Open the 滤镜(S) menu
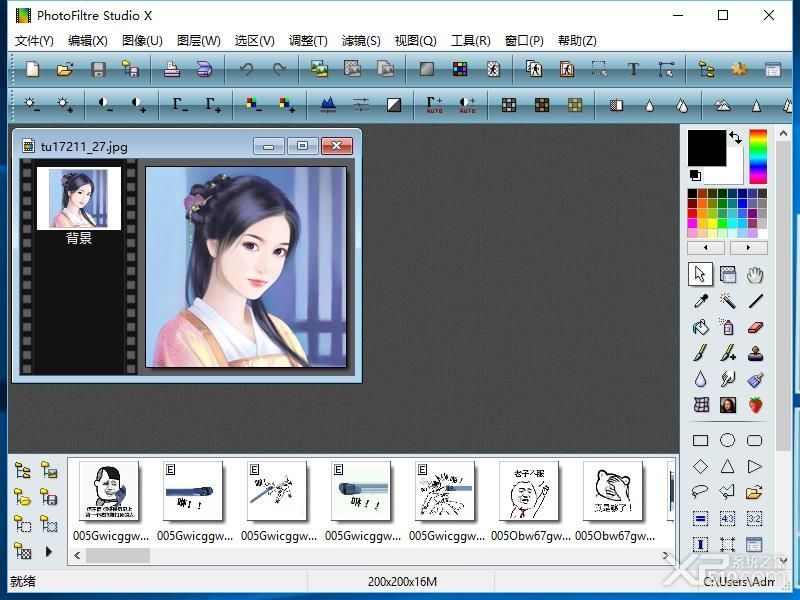Viewport: 800px width, 600px height. 361,41
